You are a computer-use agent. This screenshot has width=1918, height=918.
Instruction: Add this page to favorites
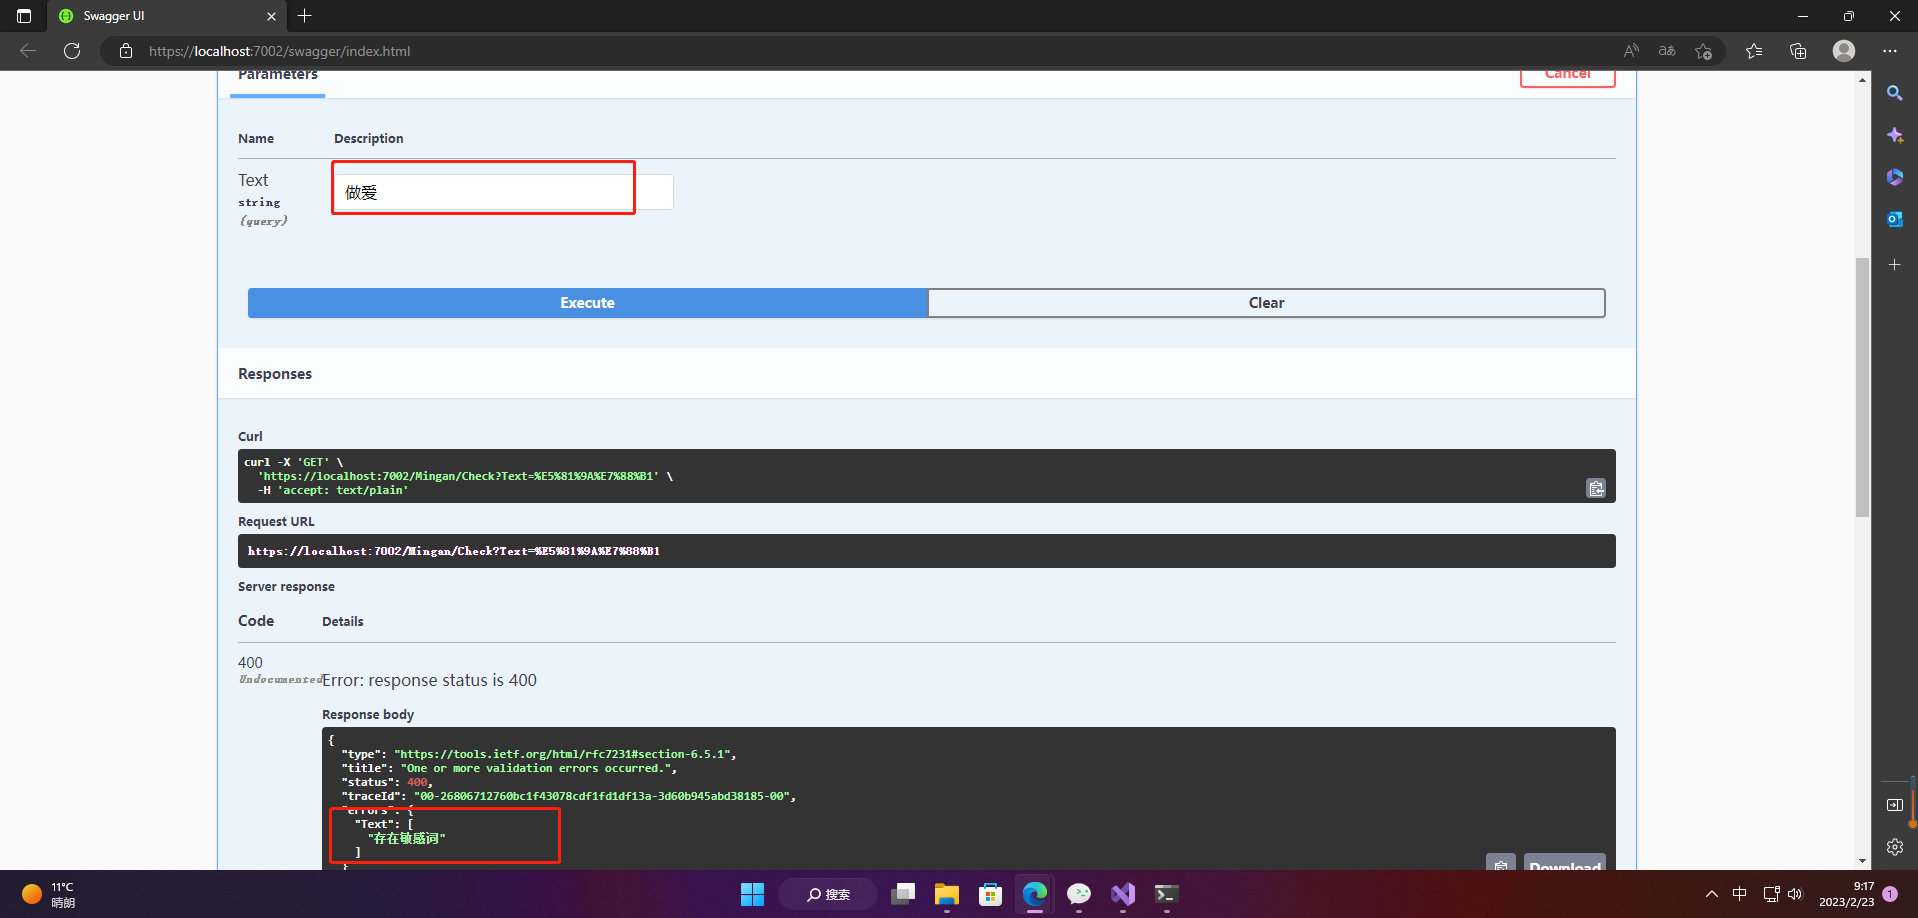tap(1705, 50)
